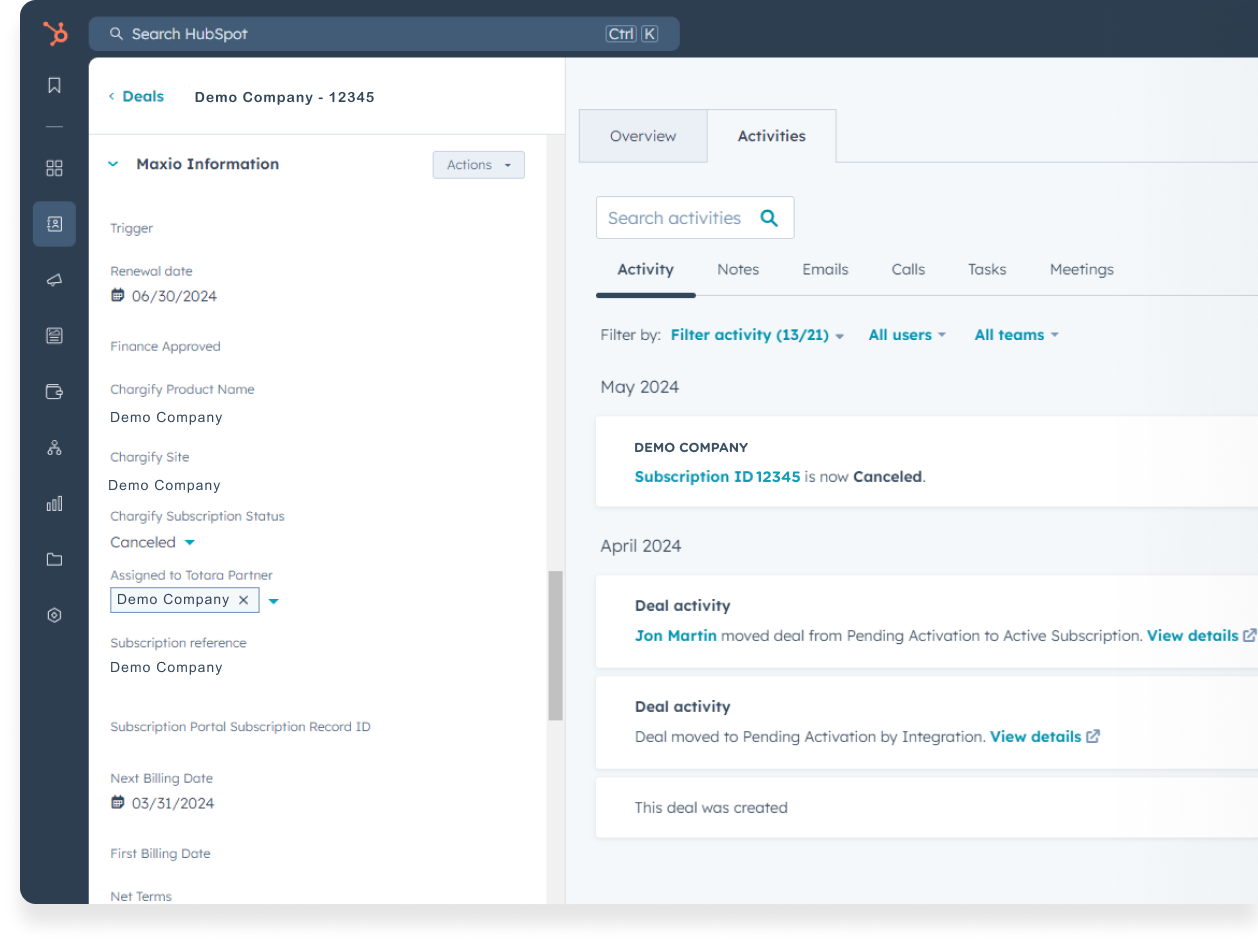This screenshot has width=1258, height=944.
Task: Click Subscription Portal Subscription Record ID label
Action: [x=240, y=727]
